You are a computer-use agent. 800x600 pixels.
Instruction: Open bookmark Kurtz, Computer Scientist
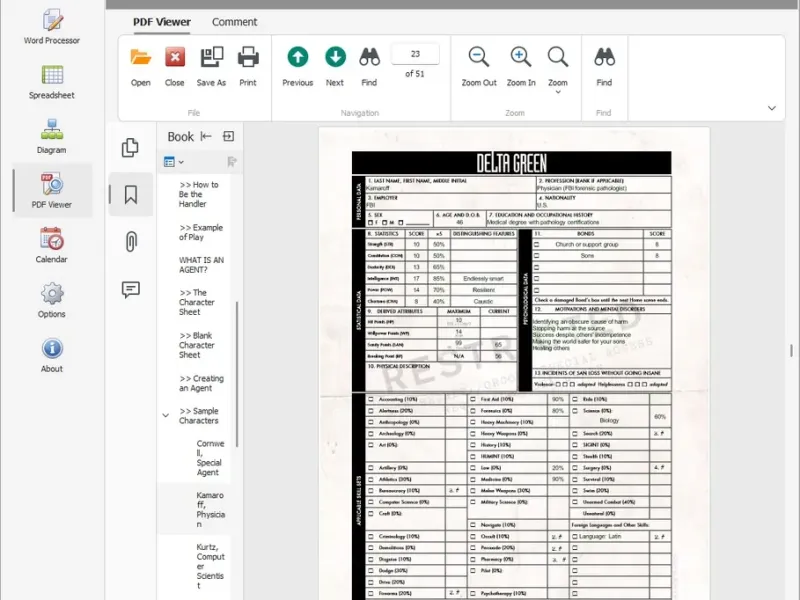[210, 566]
